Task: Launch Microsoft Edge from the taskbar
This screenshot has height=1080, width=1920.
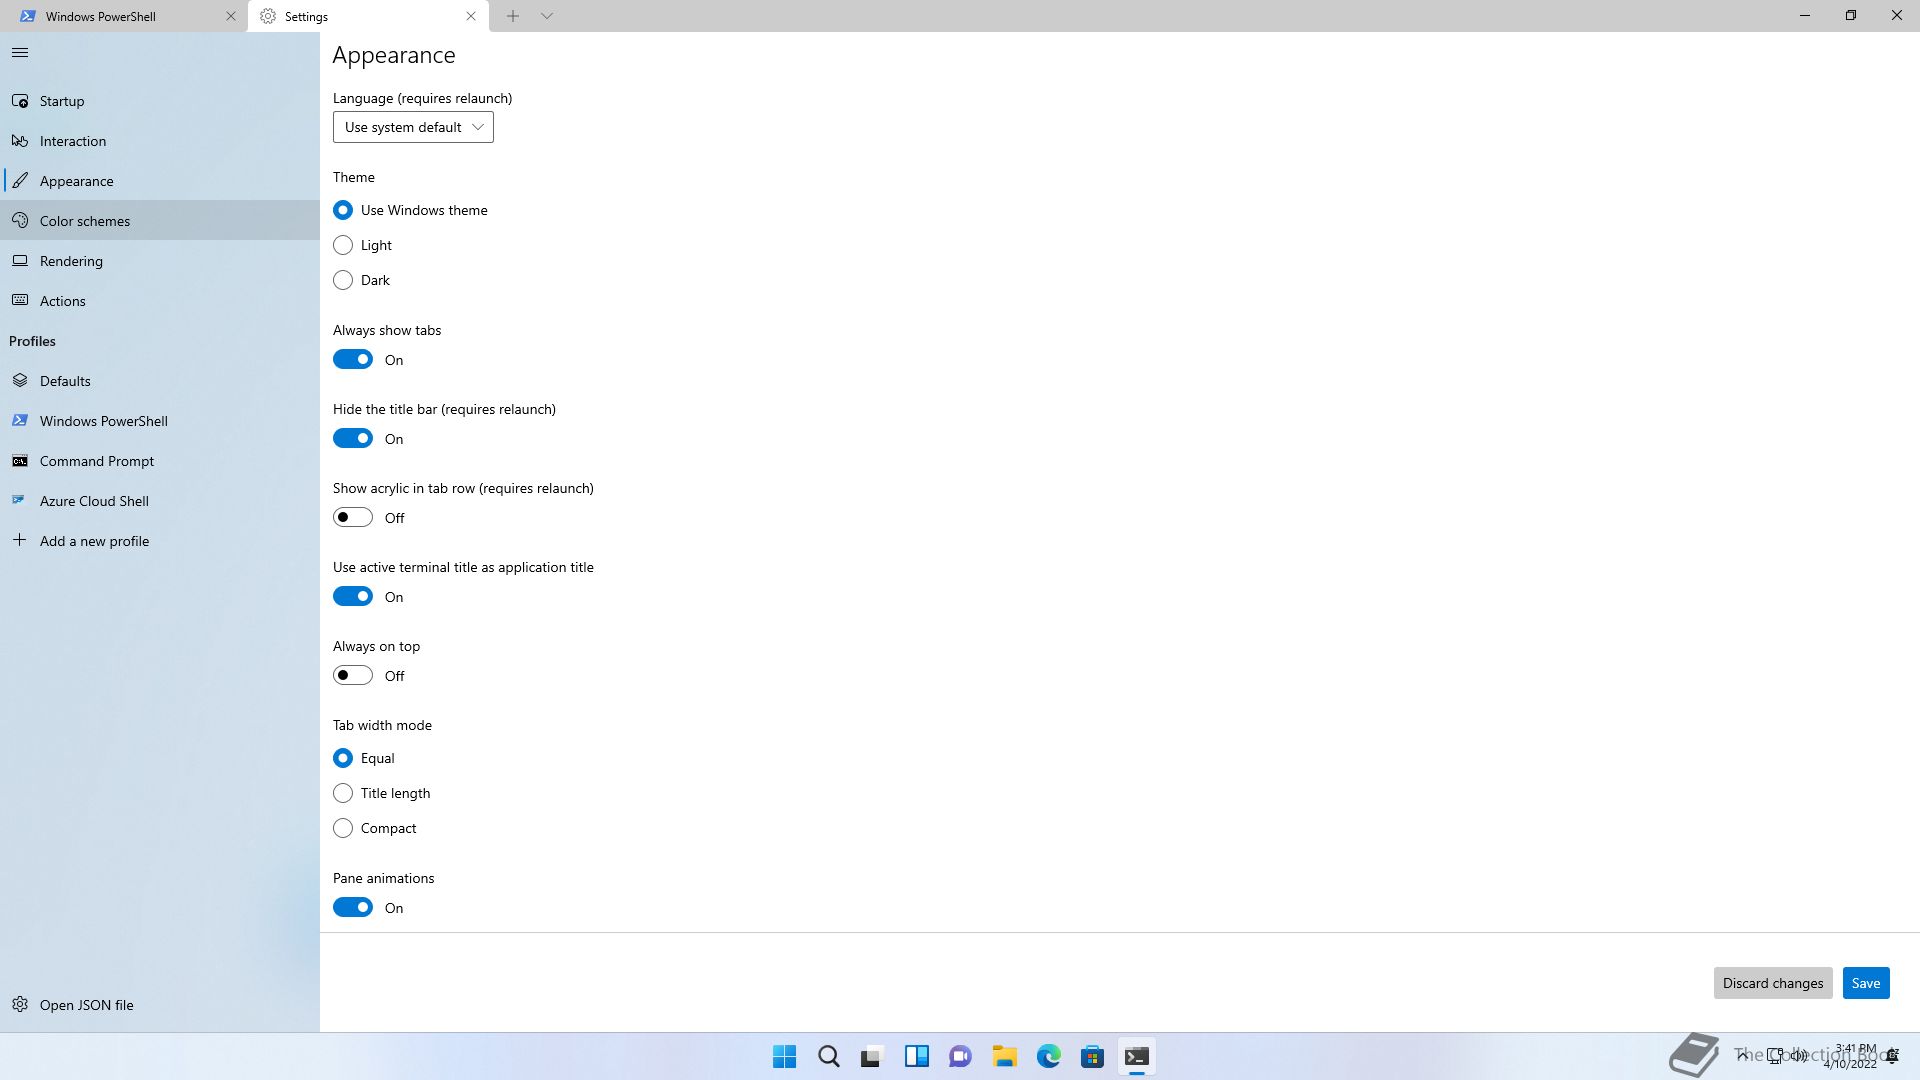Action: [x=1049, y=1056]
